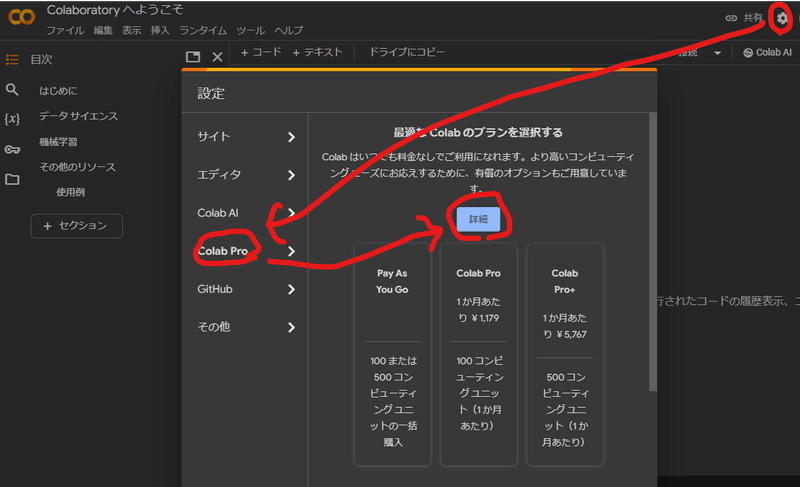Image resolution: width=800 pixels, height=487 pixels.
Task: Open the 表示 menu
Action: tap(132, 31)
